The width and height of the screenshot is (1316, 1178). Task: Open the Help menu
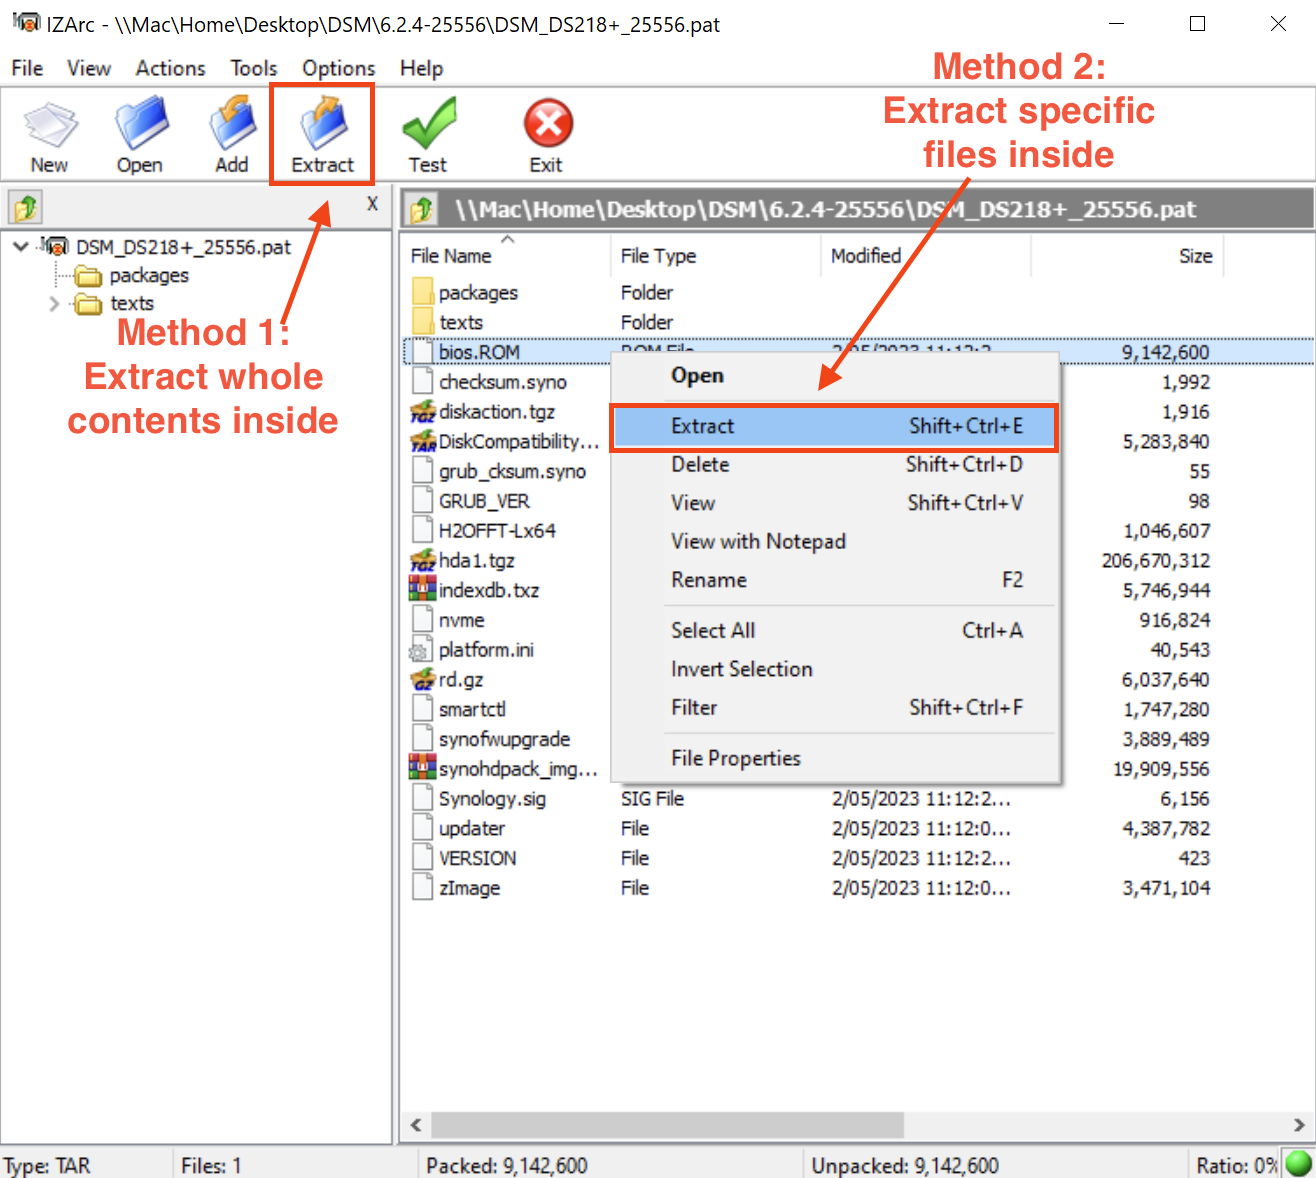tap(421, 68)
